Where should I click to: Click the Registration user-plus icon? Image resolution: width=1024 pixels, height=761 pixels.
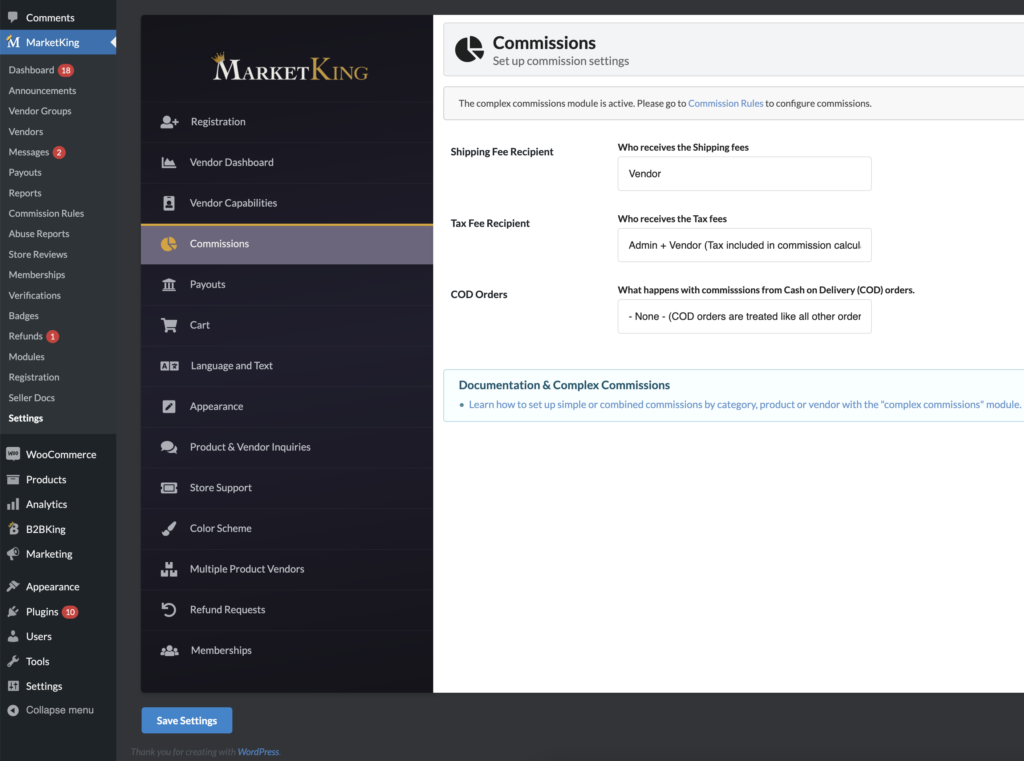(169, 121)
